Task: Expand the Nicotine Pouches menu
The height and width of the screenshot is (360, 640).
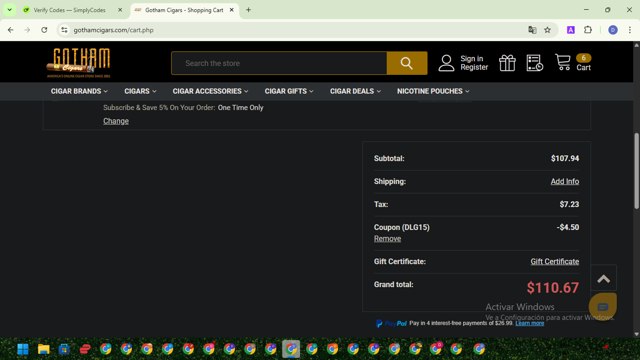Action: (x=433, y=91)
